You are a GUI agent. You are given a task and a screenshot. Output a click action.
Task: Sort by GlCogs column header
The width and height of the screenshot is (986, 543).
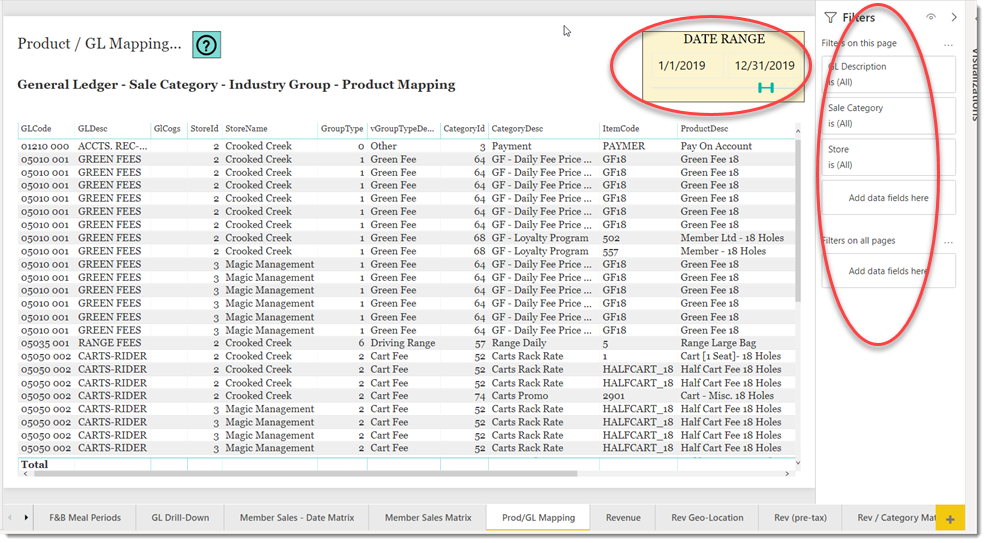click(167, 129)
